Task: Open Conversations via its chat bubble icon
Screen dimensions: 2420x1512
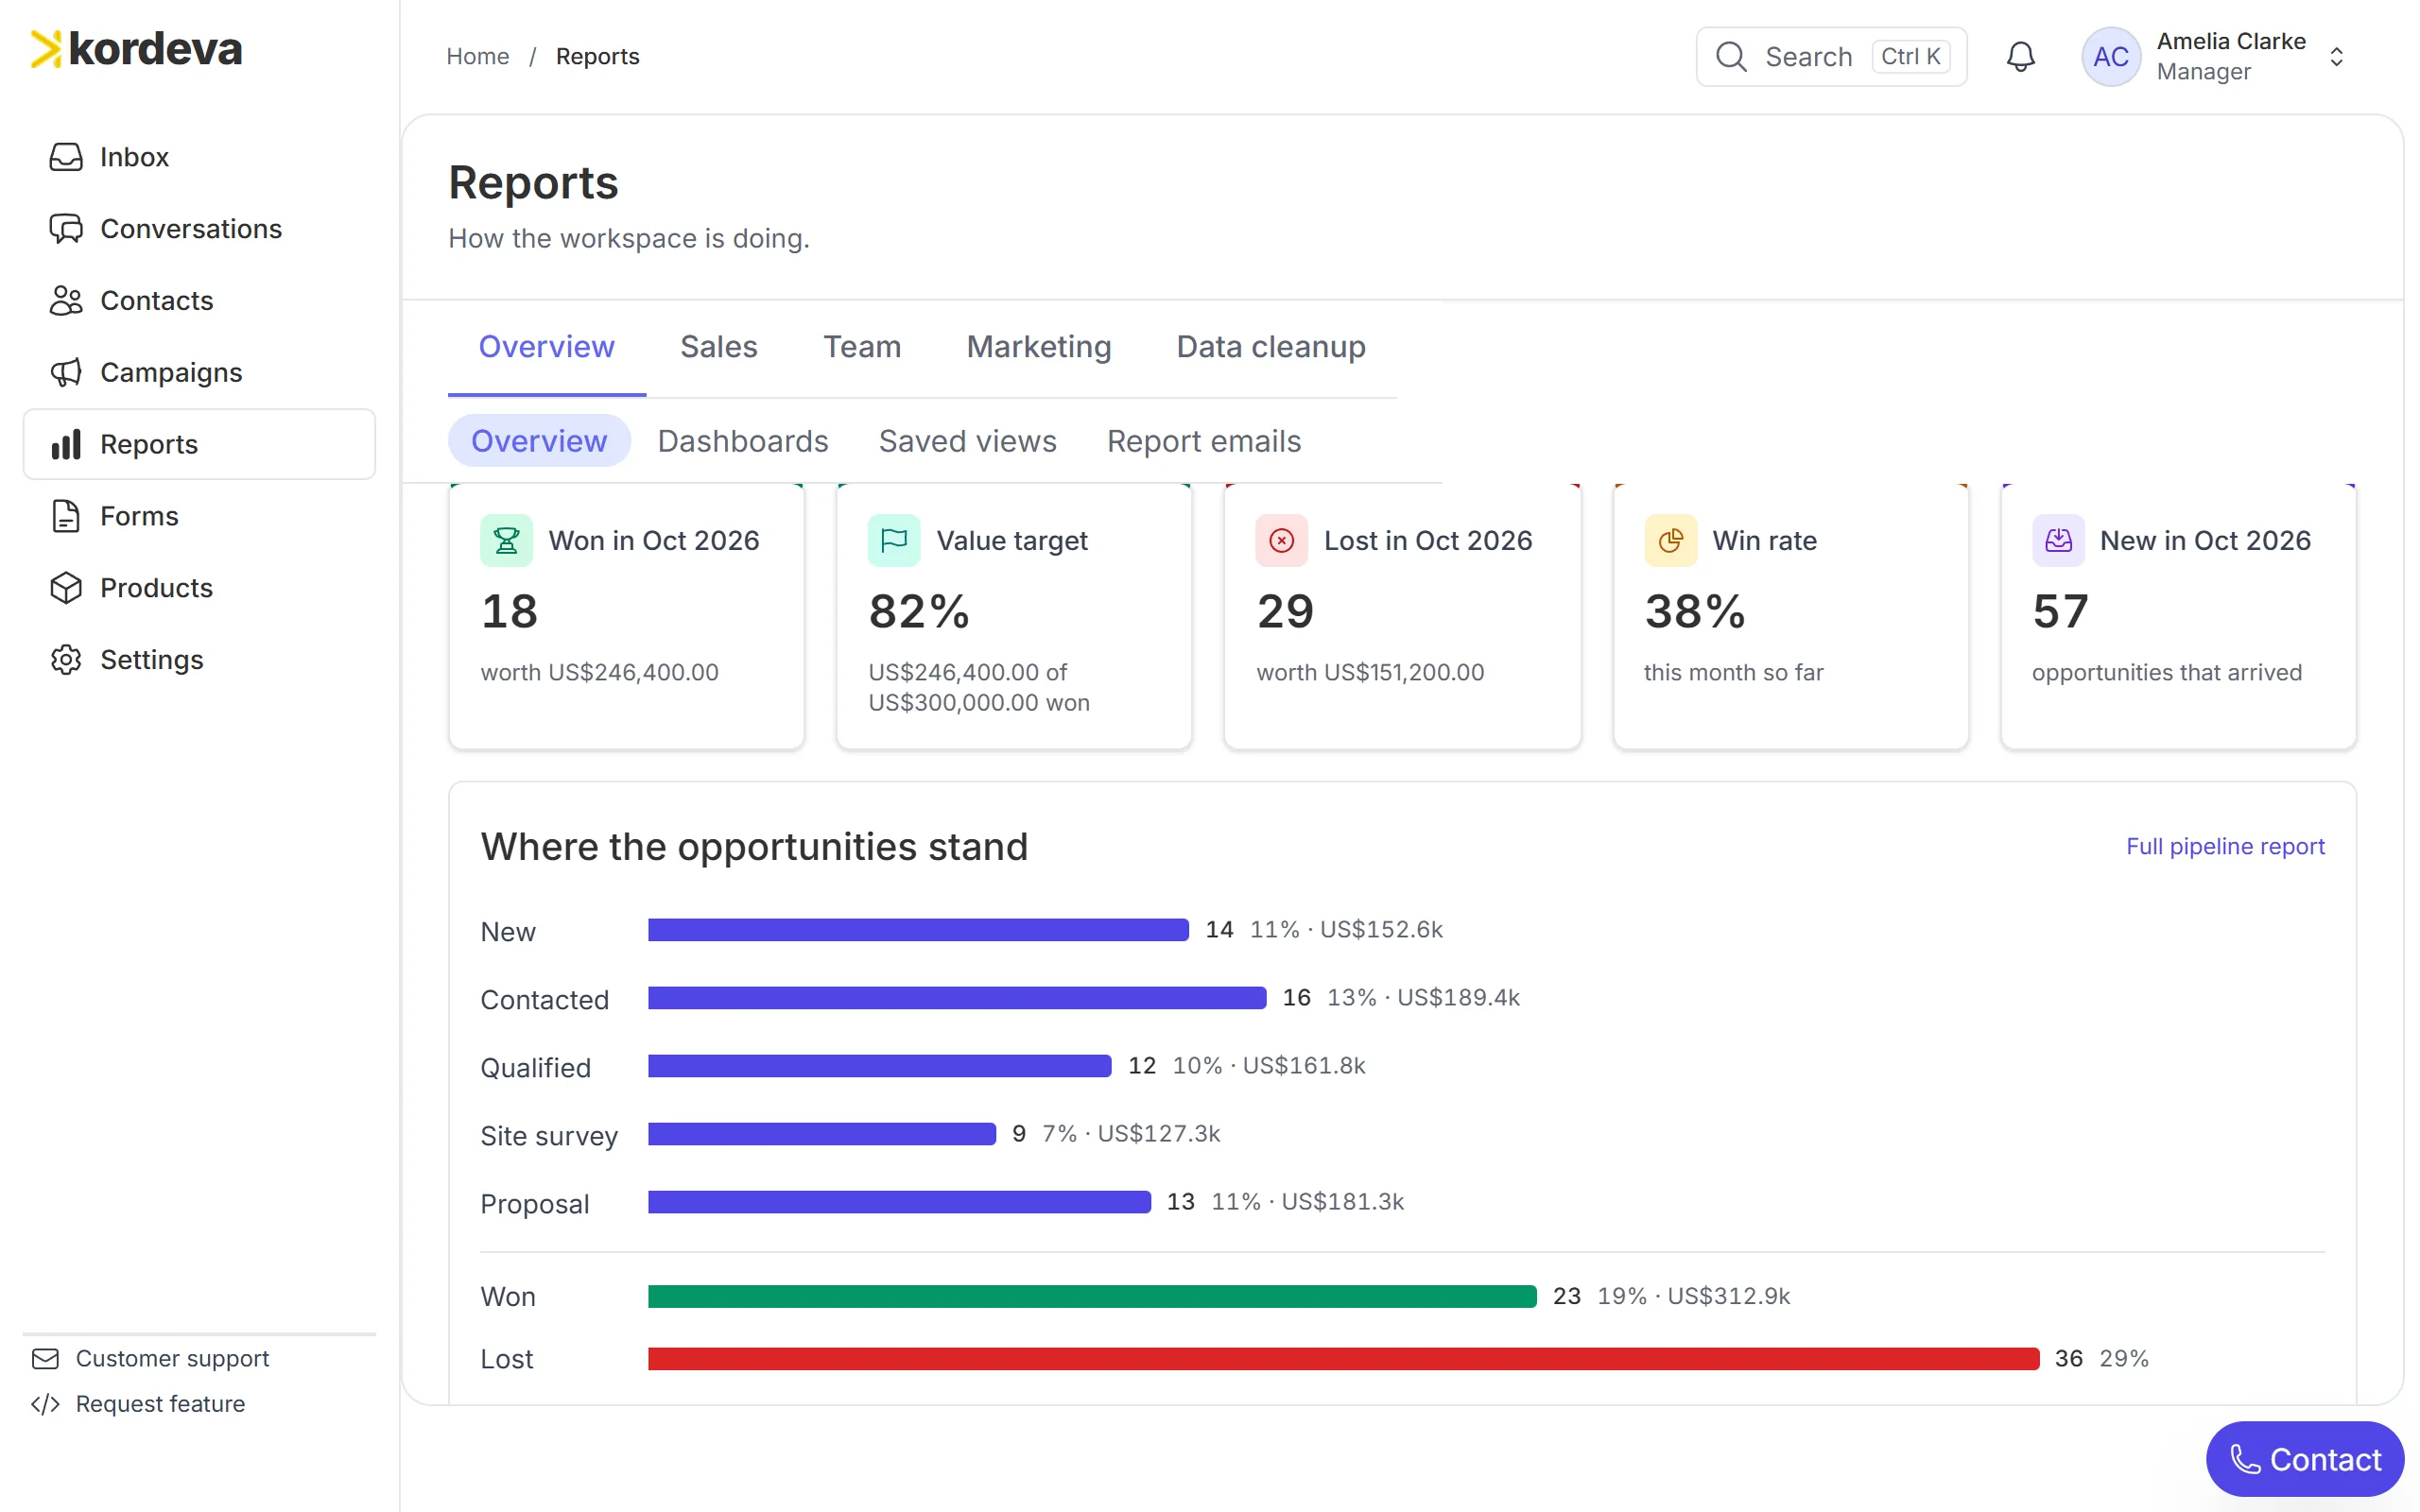Action: click(x=66, y=229)
